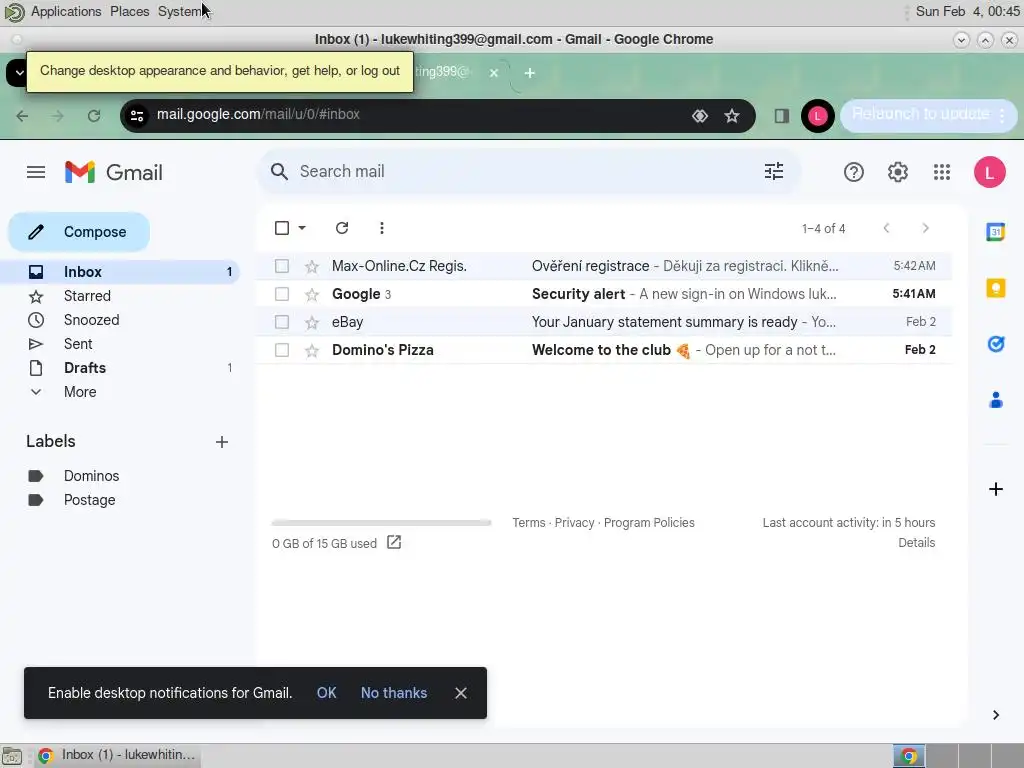1024x768 pixels.
Task: Open the More options three-dot menu
Action: [x=381, y=228]
